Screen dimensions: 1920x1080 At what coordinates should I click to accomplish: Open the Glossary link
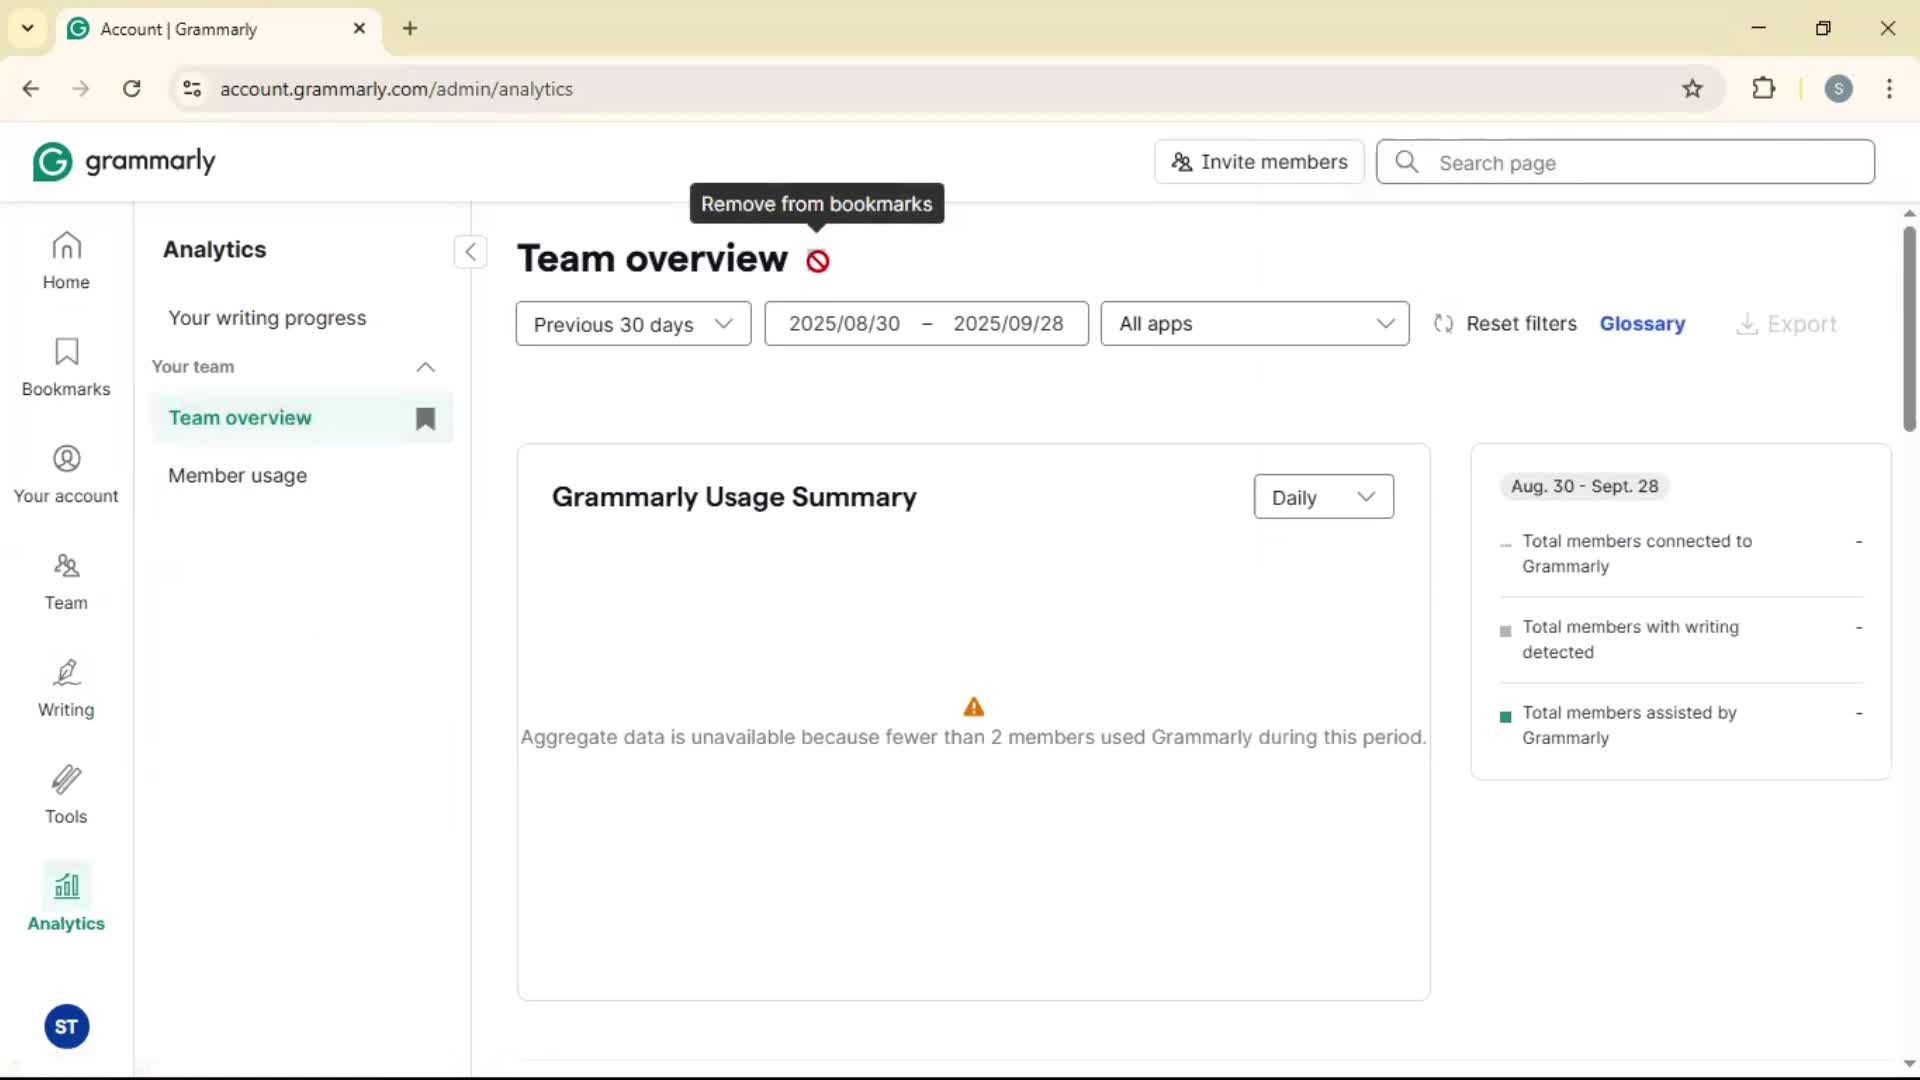[x=1641, y=324]
